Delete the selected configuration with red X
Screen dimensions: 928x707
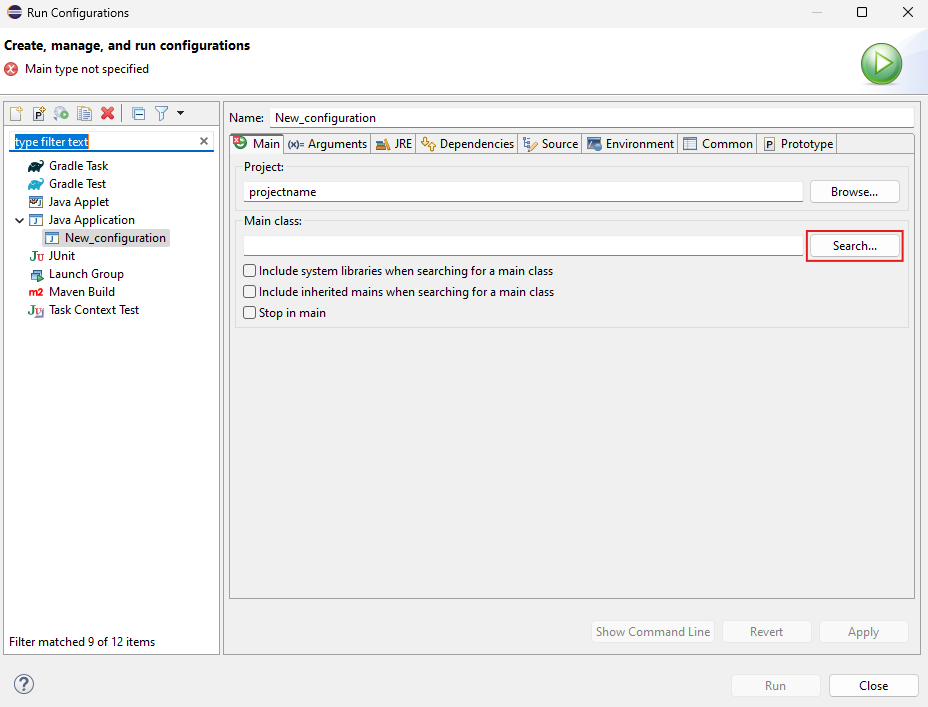(107, 114)
